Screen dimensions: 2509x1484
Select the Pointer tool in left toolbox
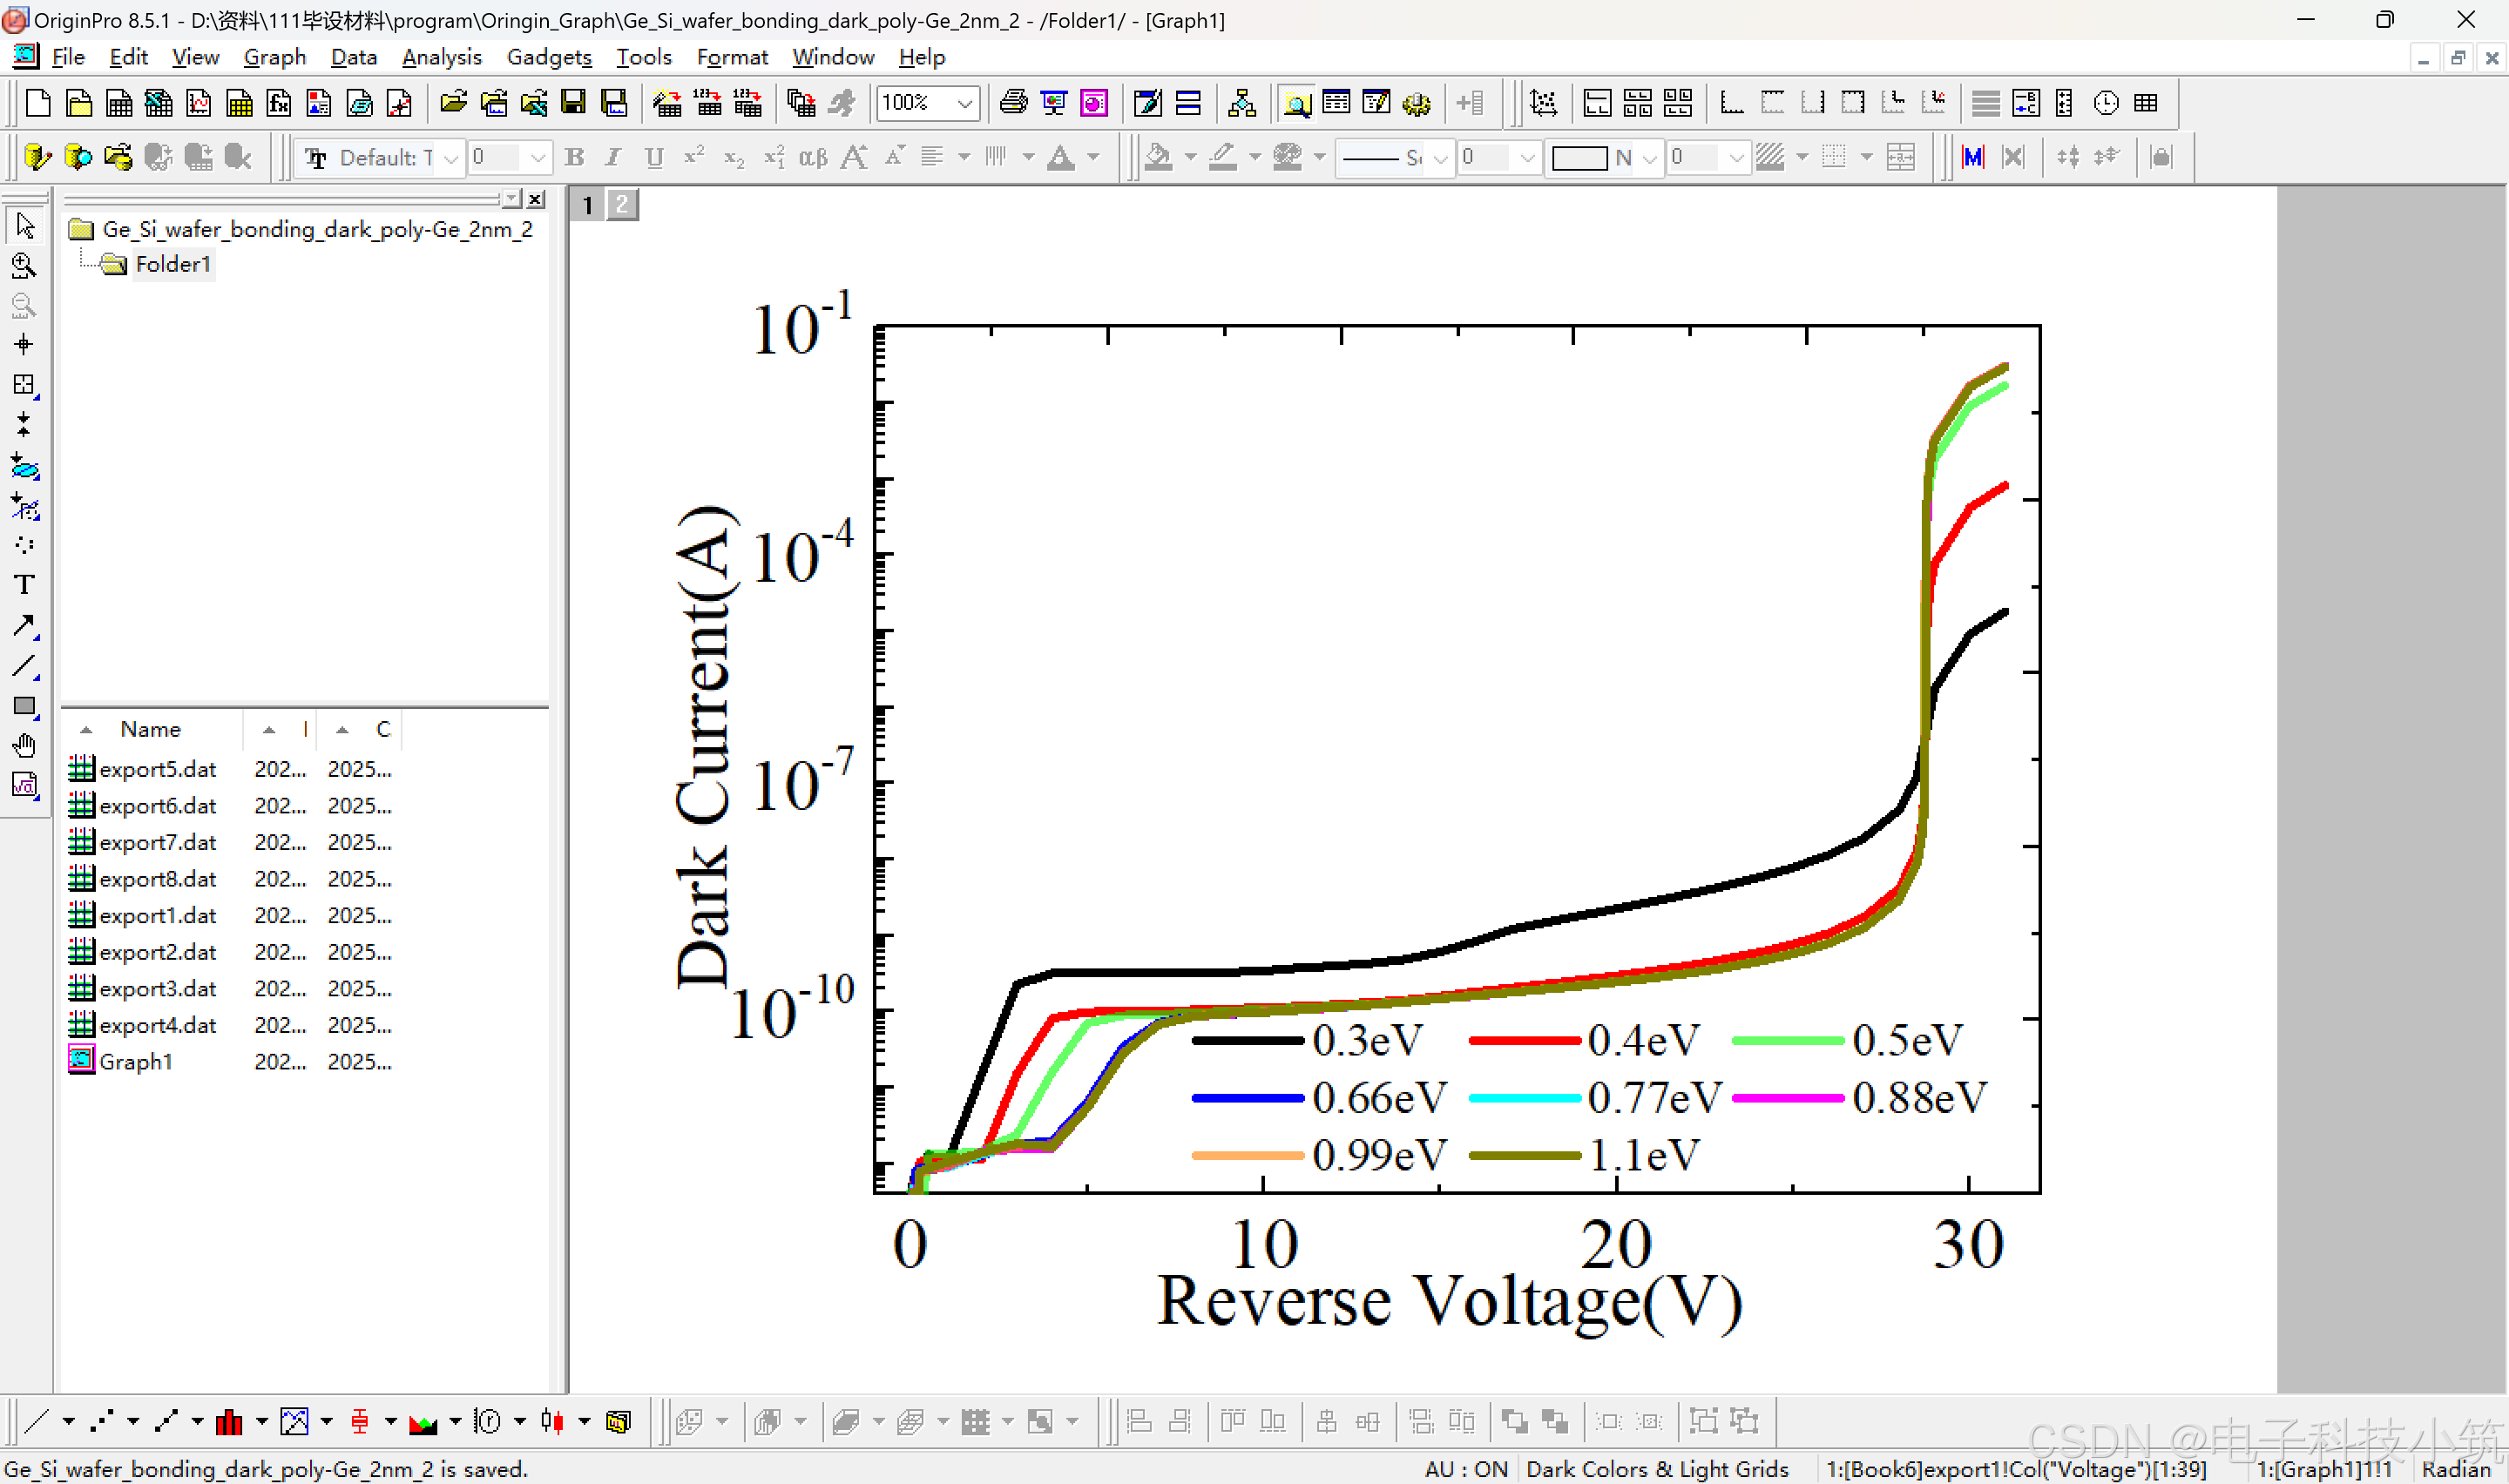coord(25,226)
